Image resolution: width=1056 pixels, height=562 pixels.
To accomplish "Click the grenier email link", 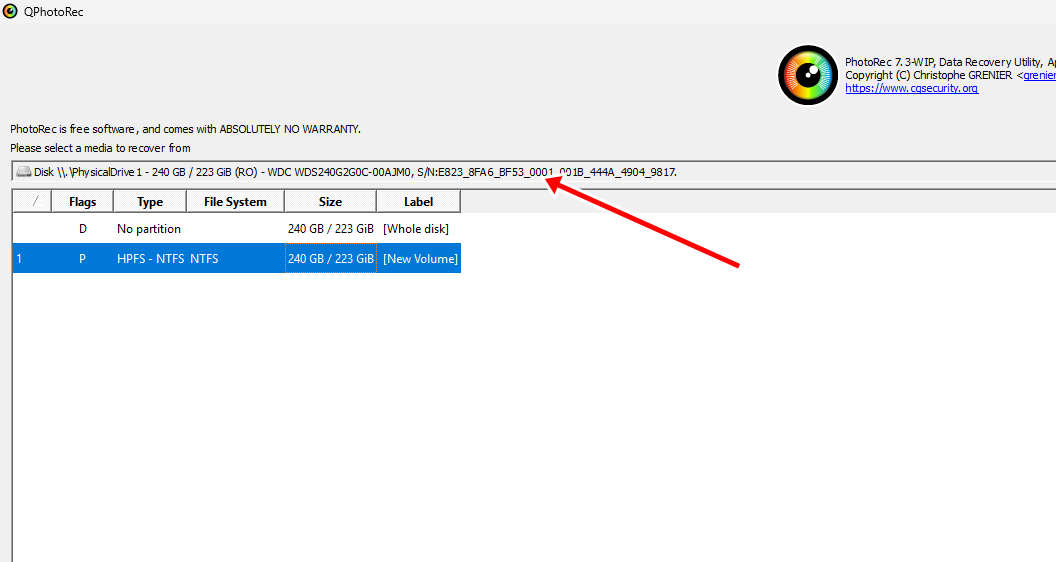I will 1039,75.
